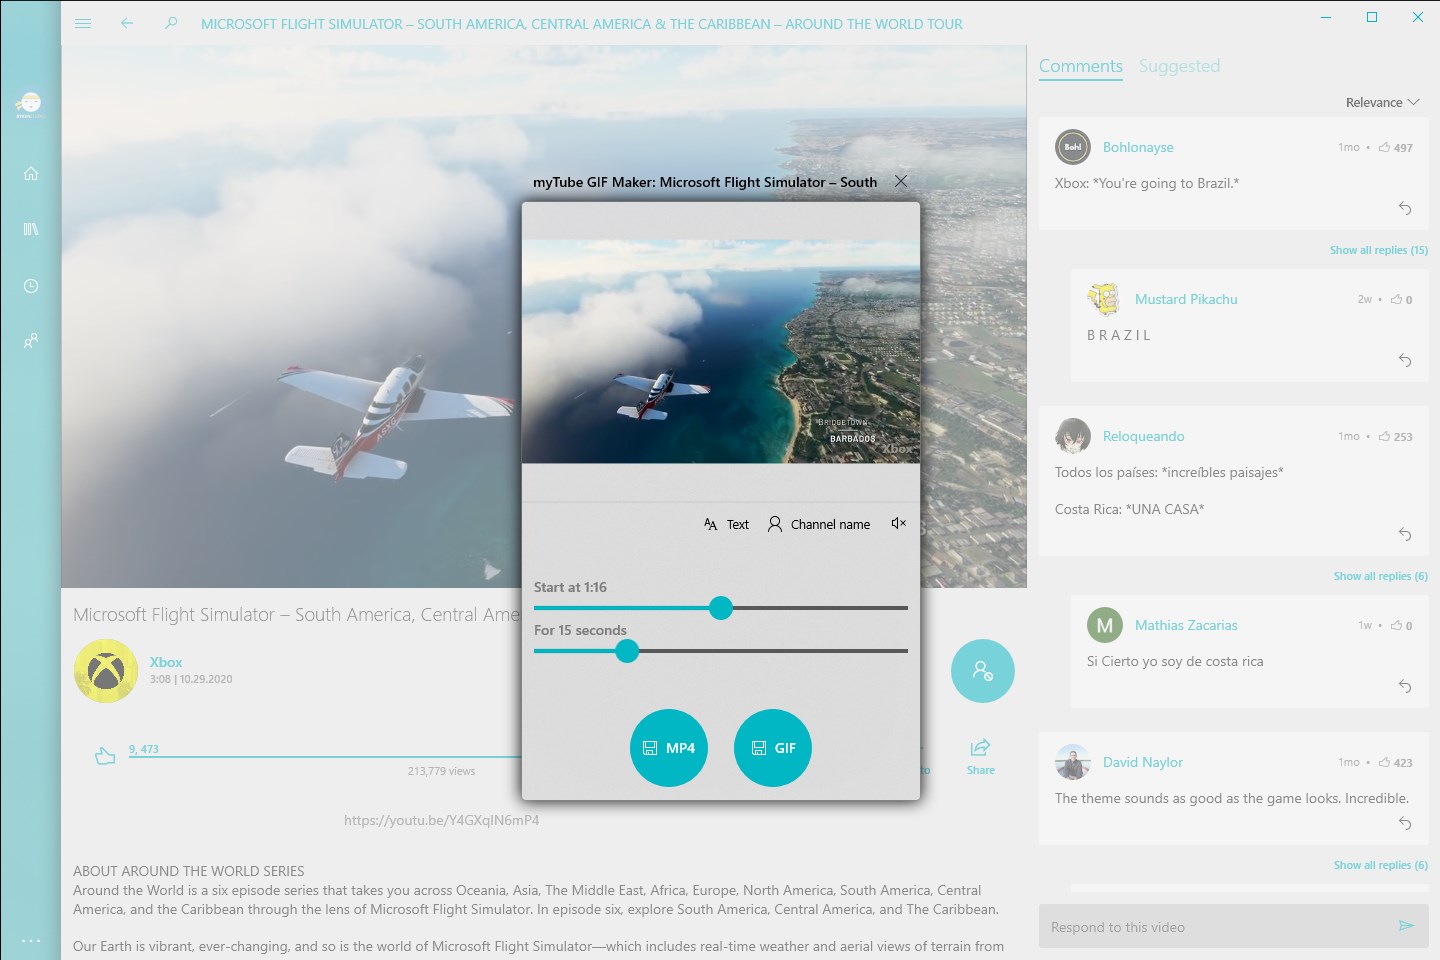Open Mathias Zacarias's channel name
The width and height of the screenshot is (1440, 960).
pyautogui.click(x=1186, y=625)
